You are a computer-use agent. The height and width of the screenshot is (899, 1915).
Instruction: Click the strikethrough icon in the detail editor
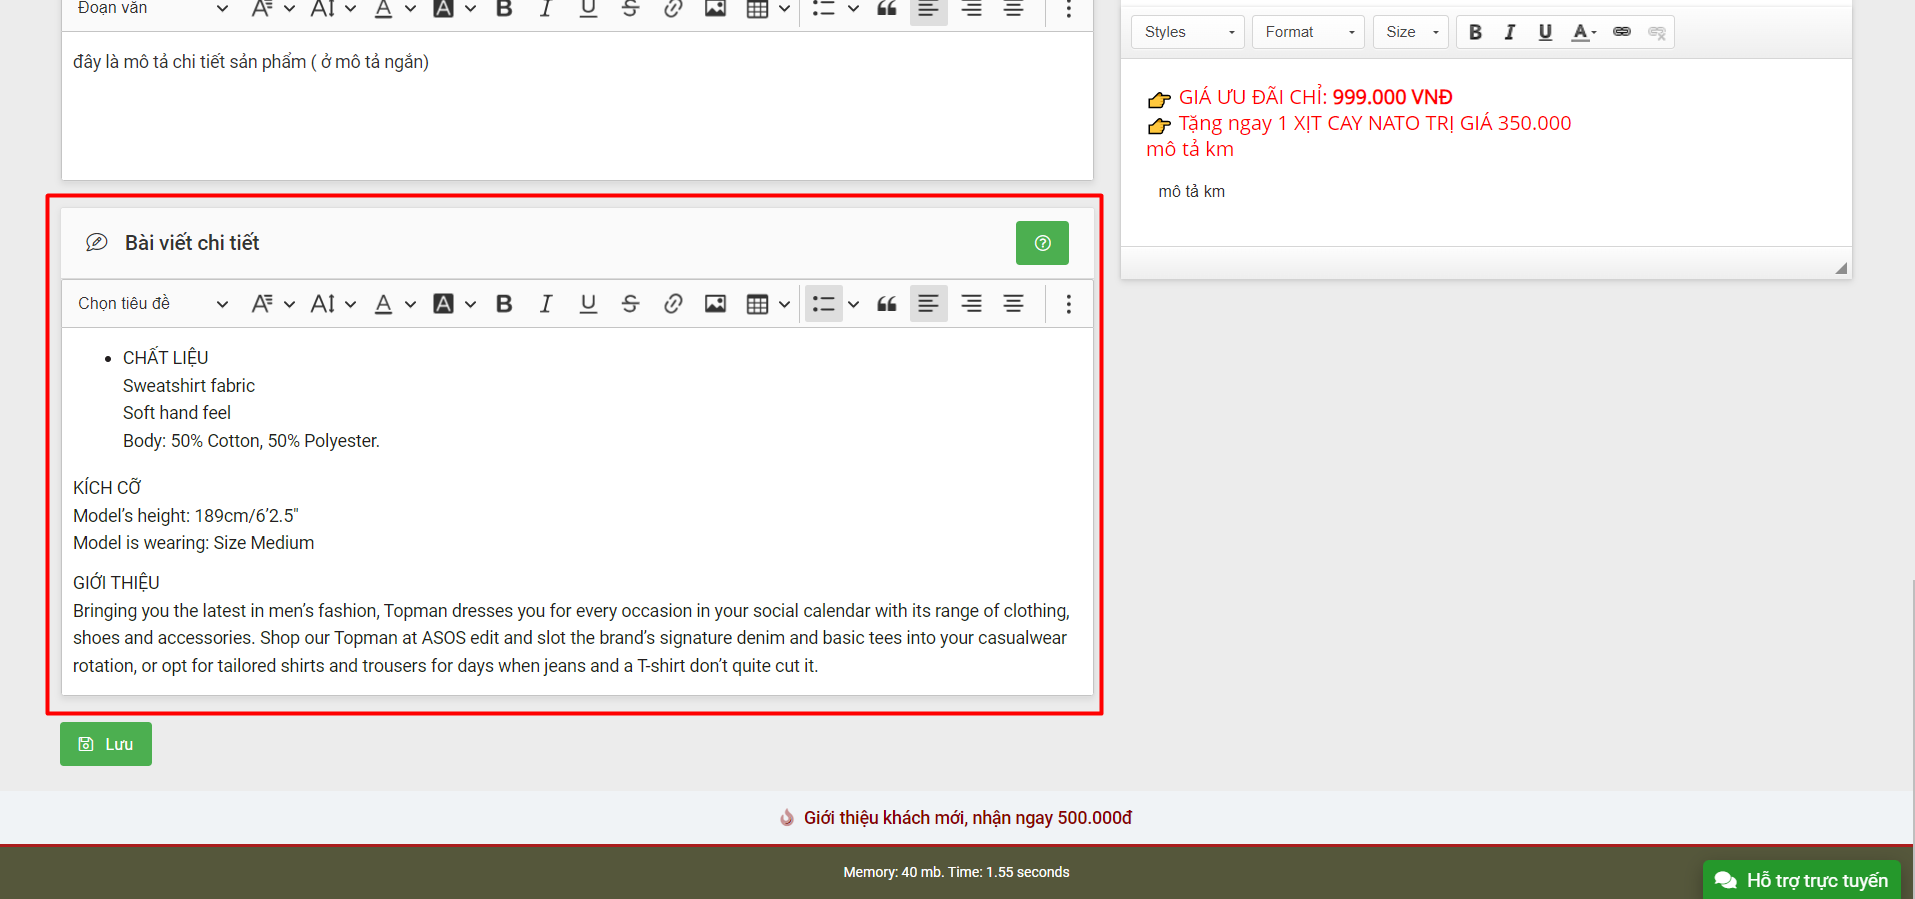630,304
